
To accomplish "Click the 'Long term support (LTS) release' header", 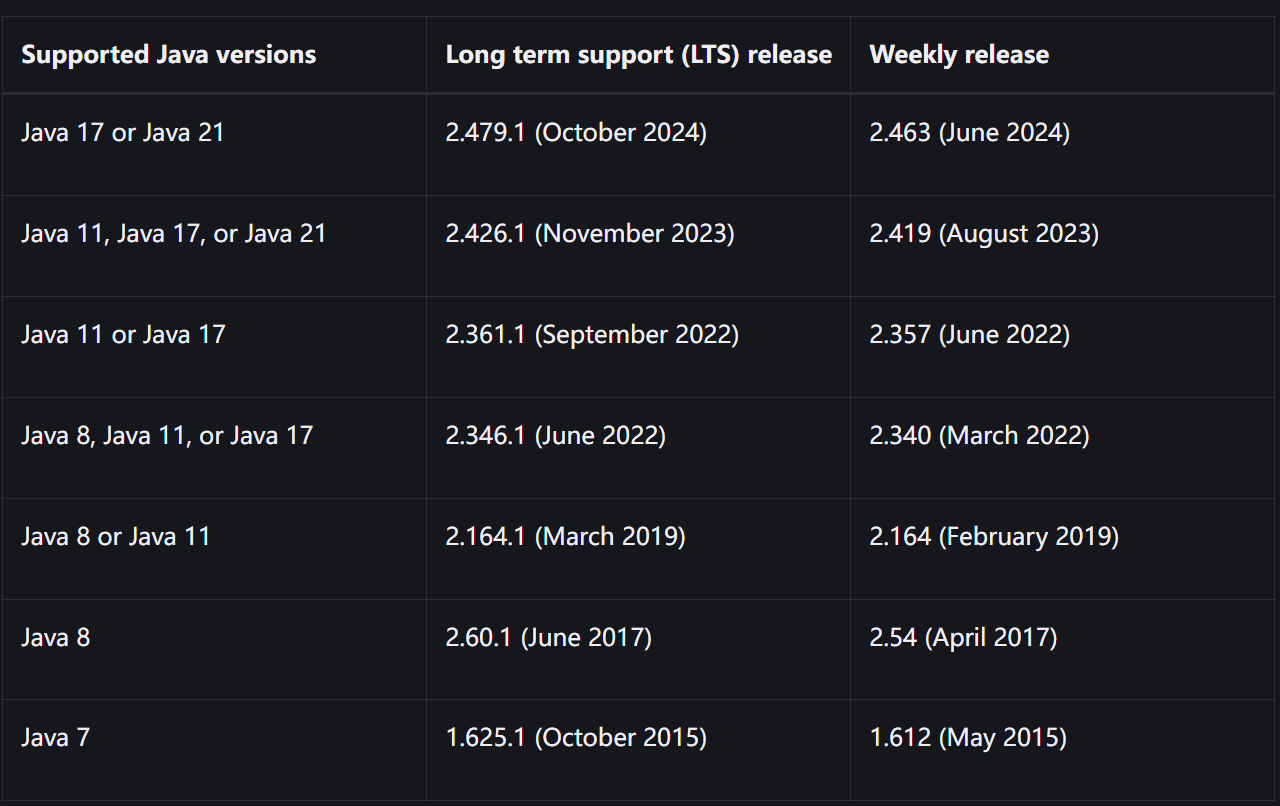I will pyautogui.click(x=638, y=55).
